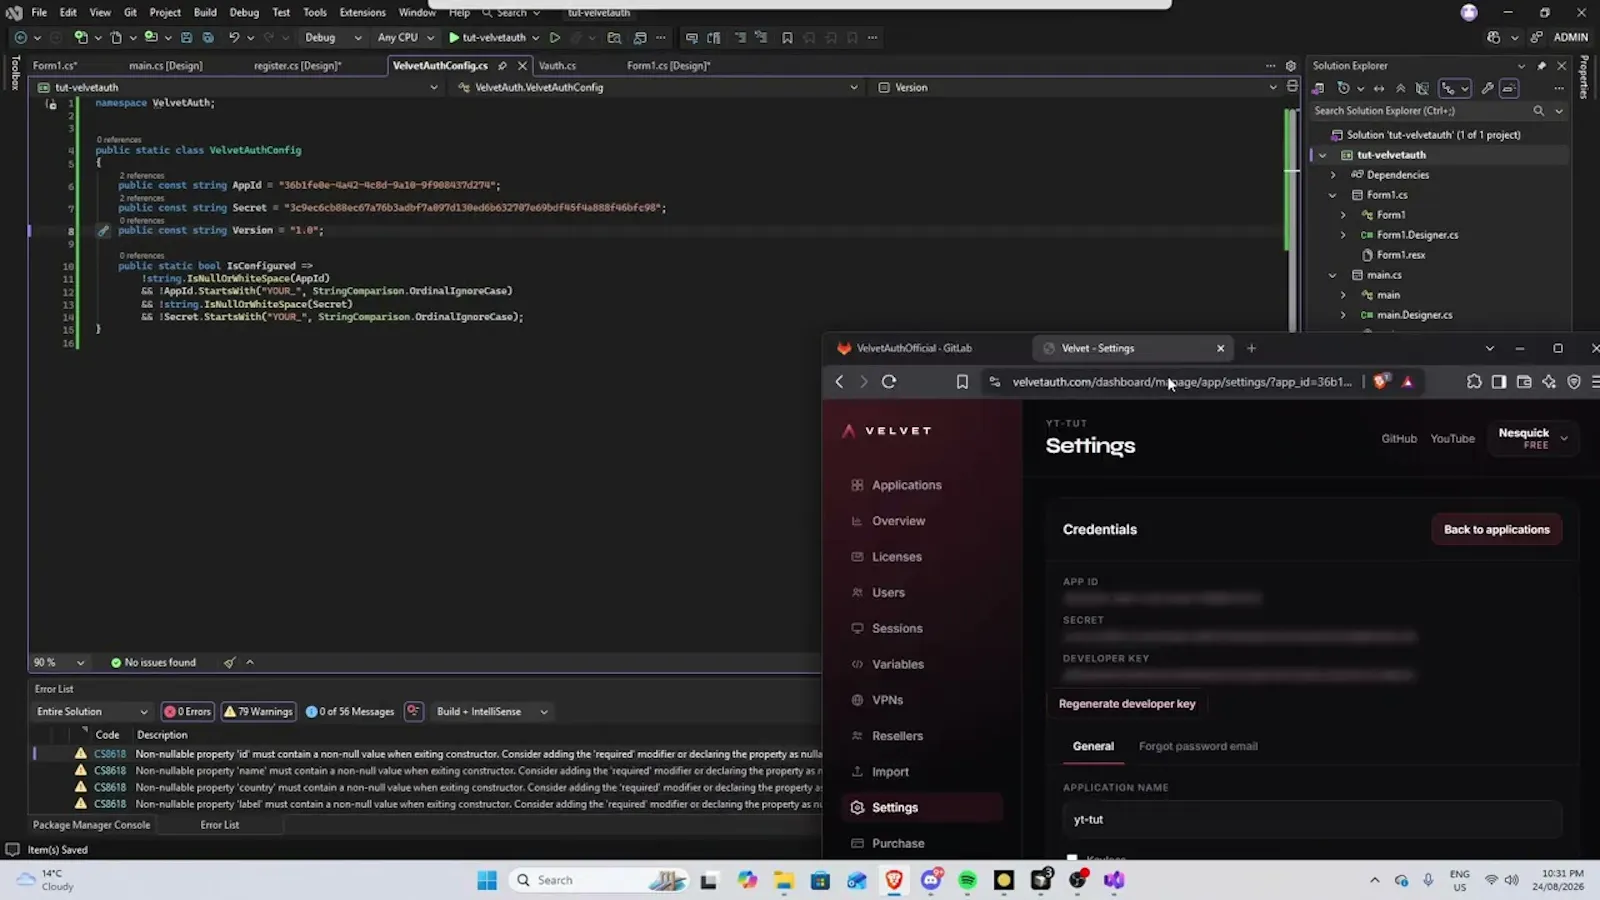Open File Explorer from the taskbar
The image size is (1600, 900).
pos(783,880)
